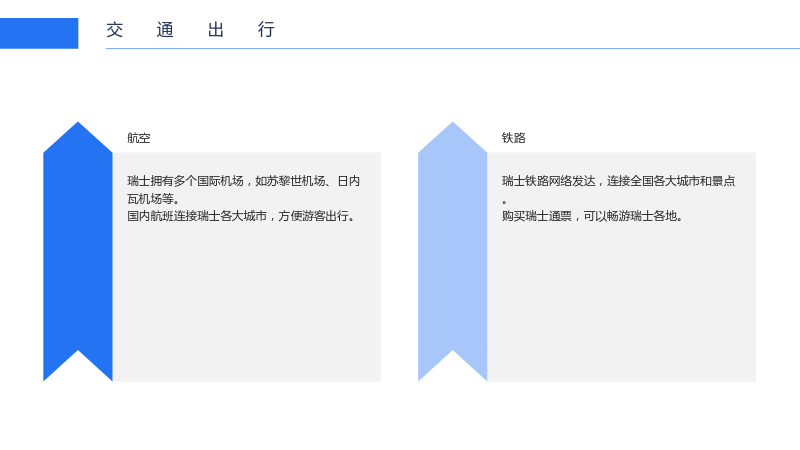Click the lone period in railway text

505,202
